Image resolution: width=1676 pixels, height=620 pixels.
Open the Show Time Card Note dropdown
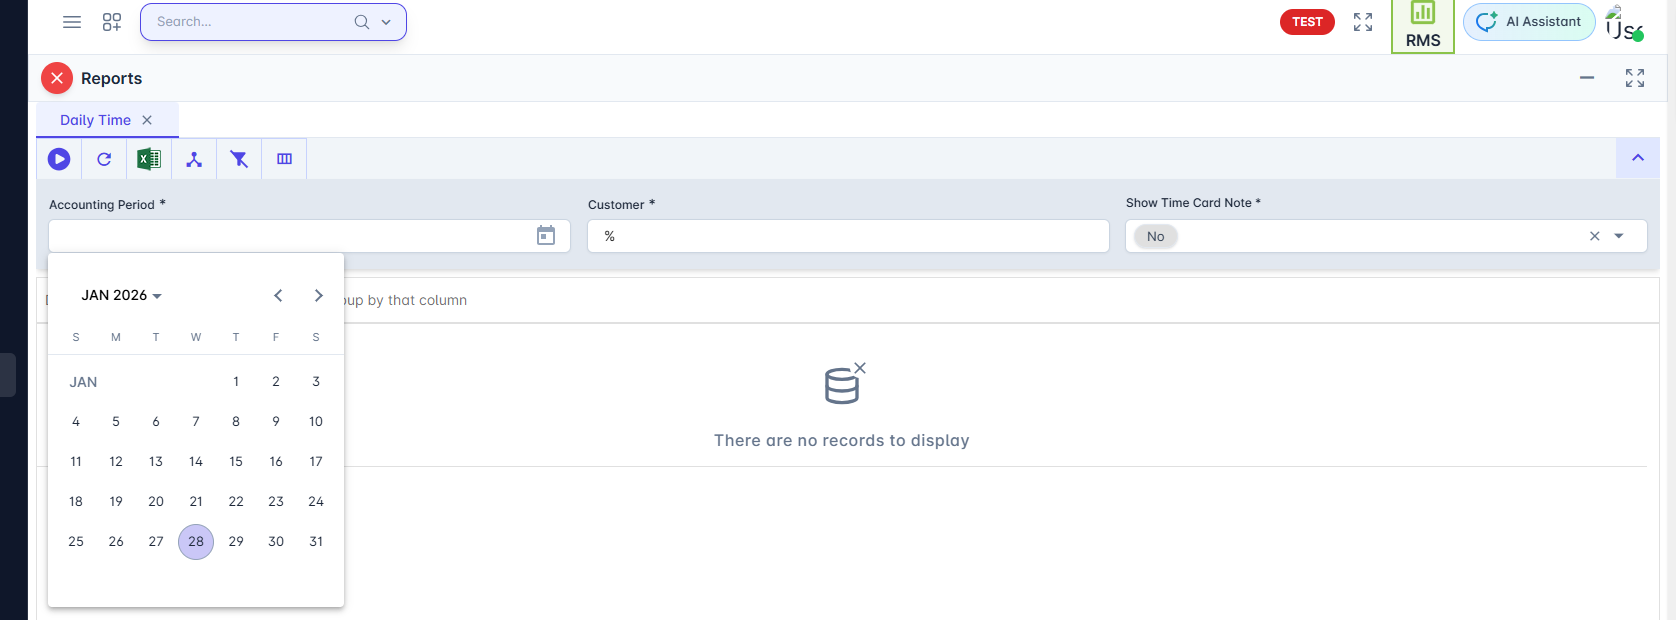pyautogui.click(x=1619, y=236)
